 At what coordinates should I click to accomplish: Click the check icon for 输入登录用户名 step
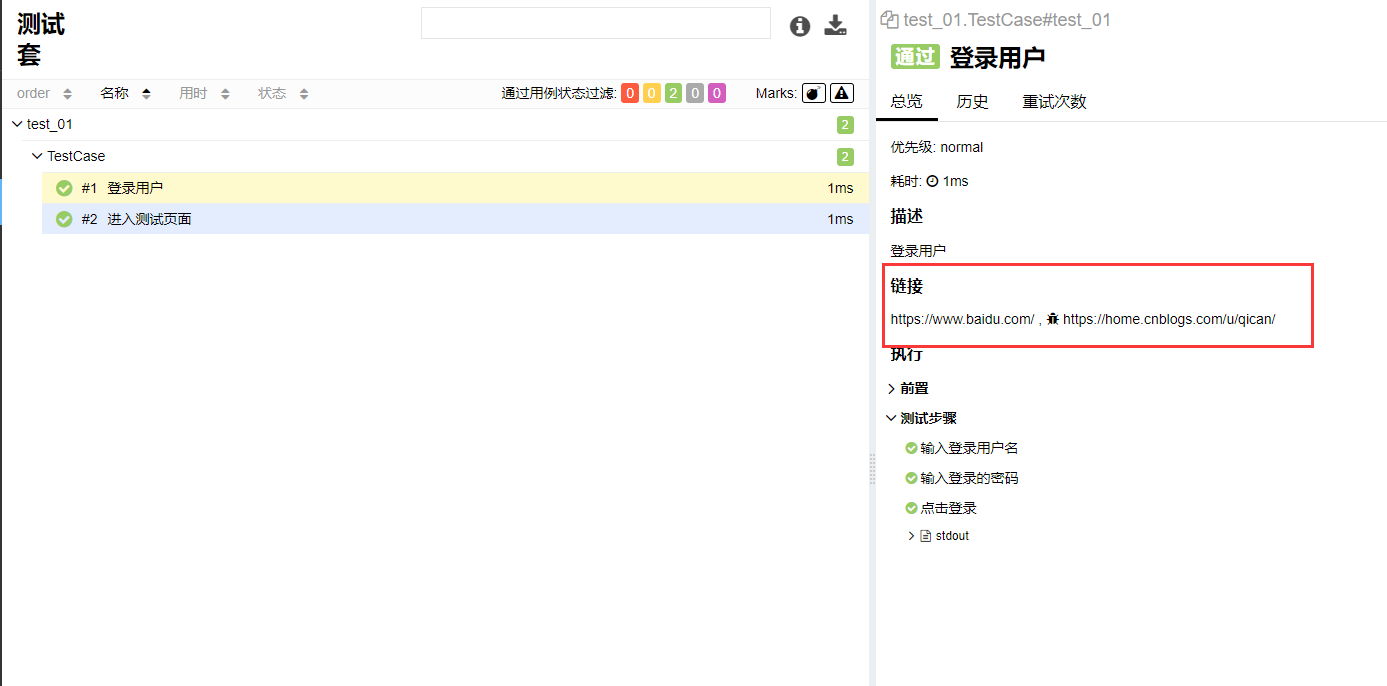point(911,448)
